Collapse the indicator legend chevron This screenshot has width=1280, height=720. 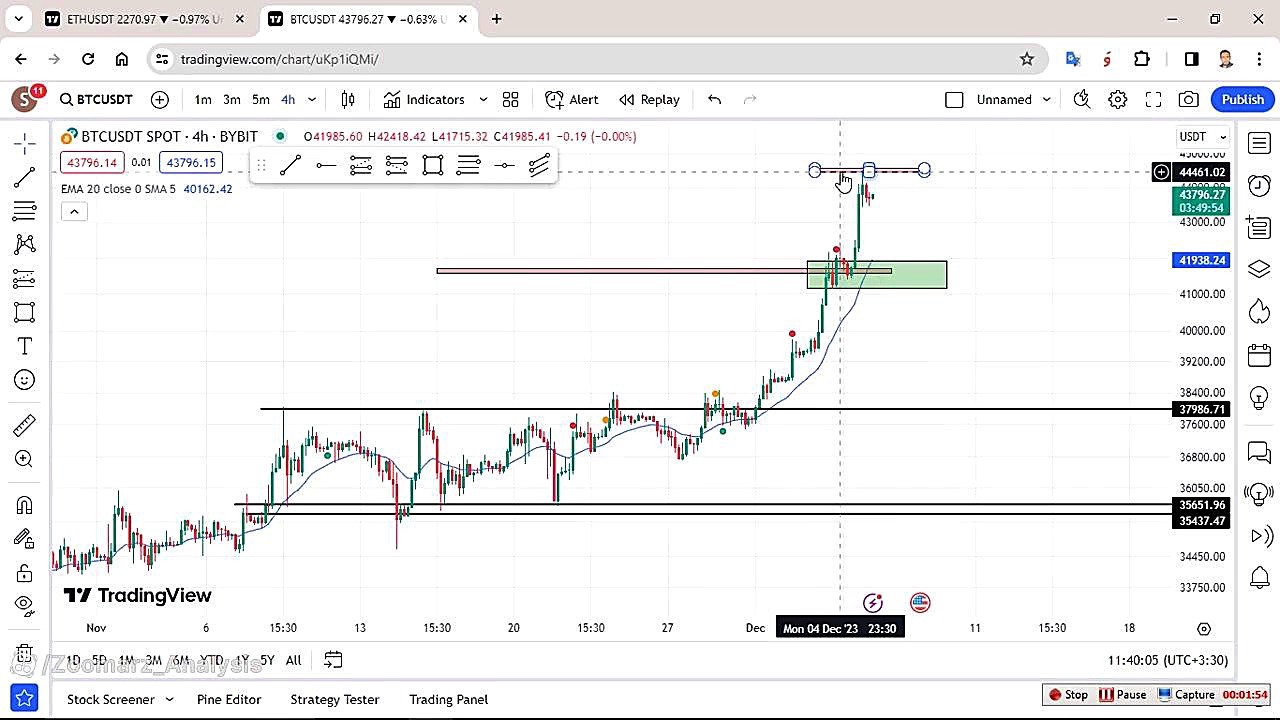tap(74, 211)
